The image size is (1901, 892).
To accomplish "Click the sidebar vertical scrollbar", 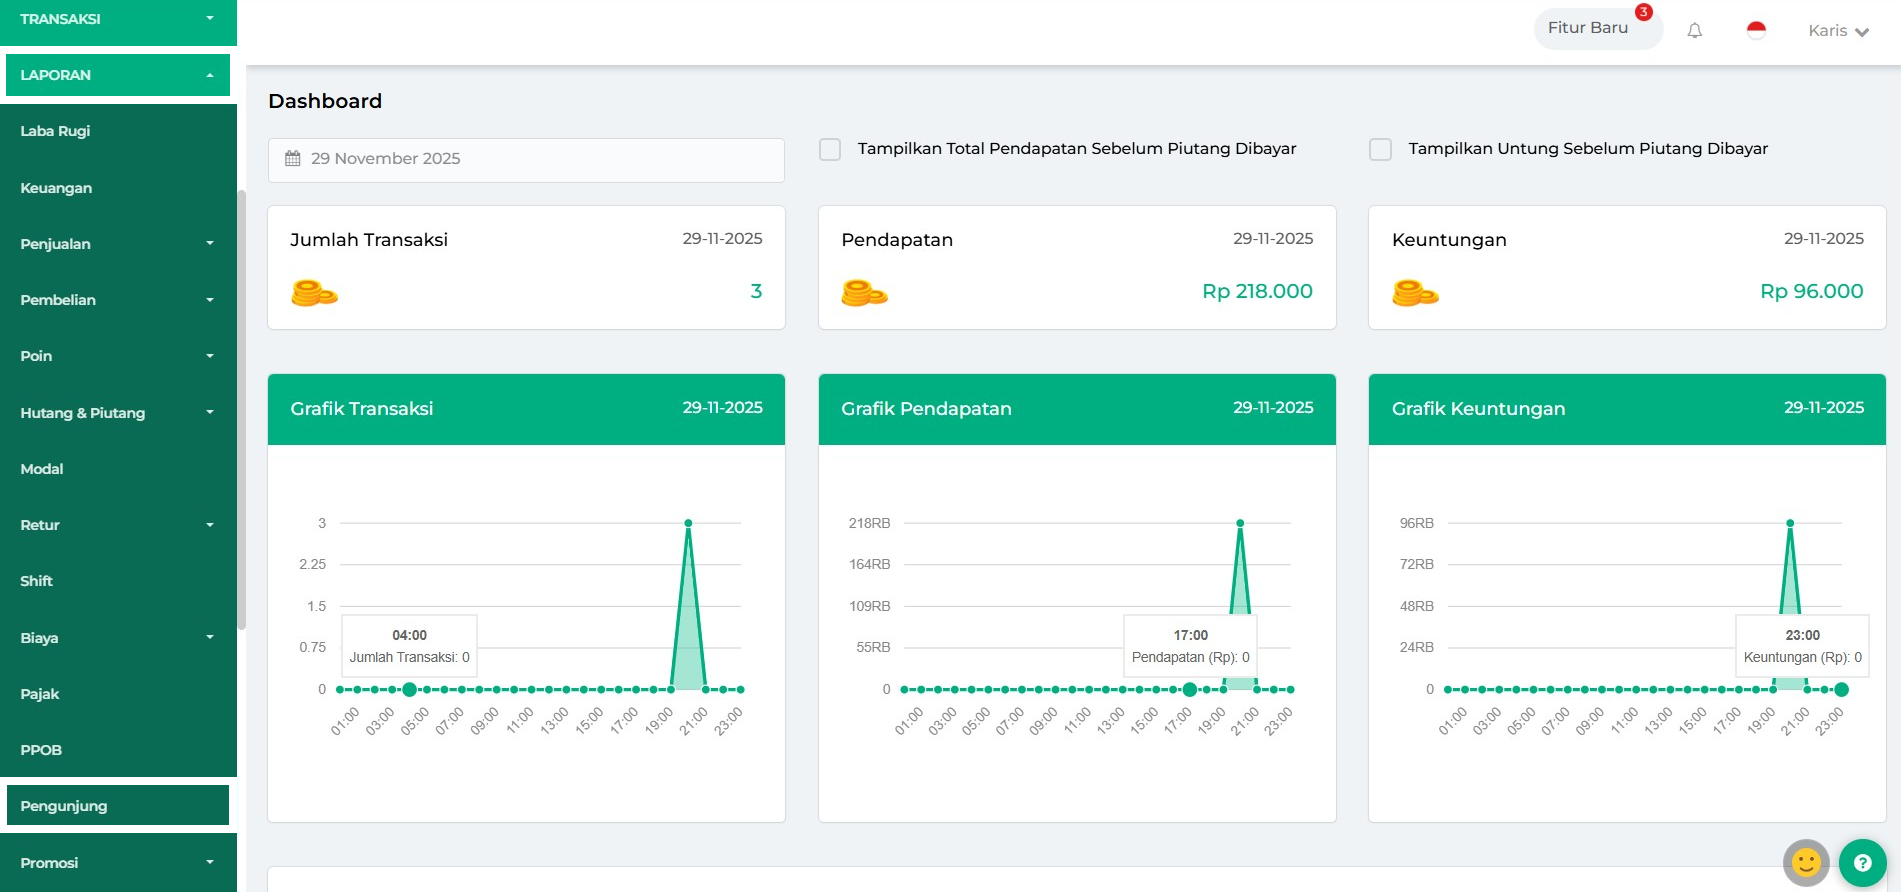I will [x=241, y=410].
